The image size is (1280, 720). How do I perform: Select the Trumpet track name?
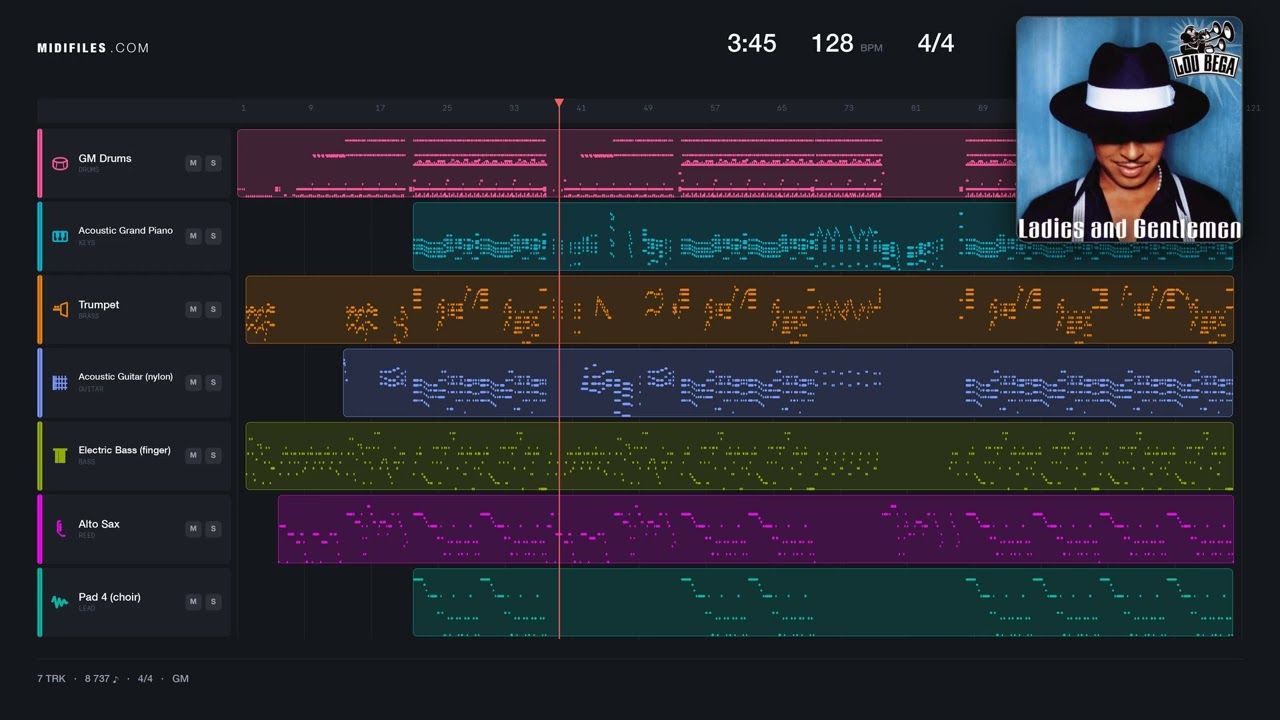(x=99, y=305)
